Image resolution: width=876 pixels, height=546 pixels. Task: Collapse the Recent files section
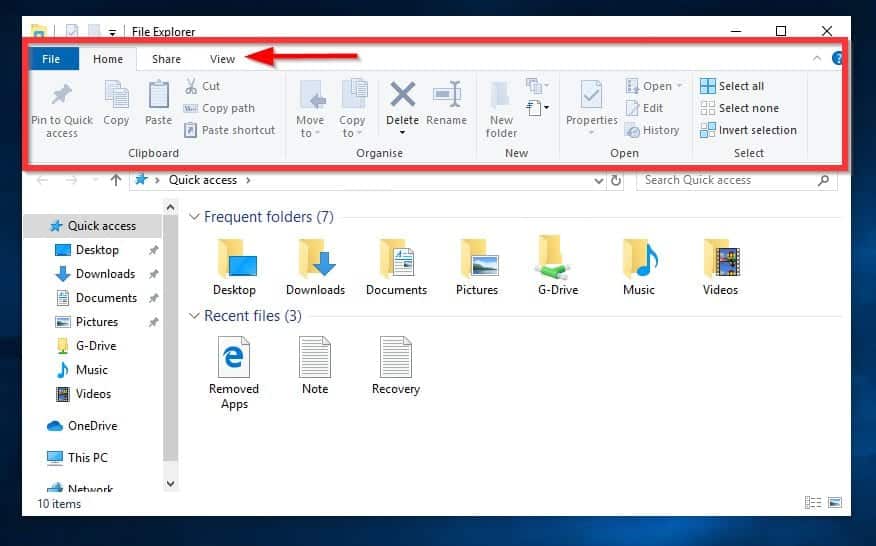click(194, 316)
